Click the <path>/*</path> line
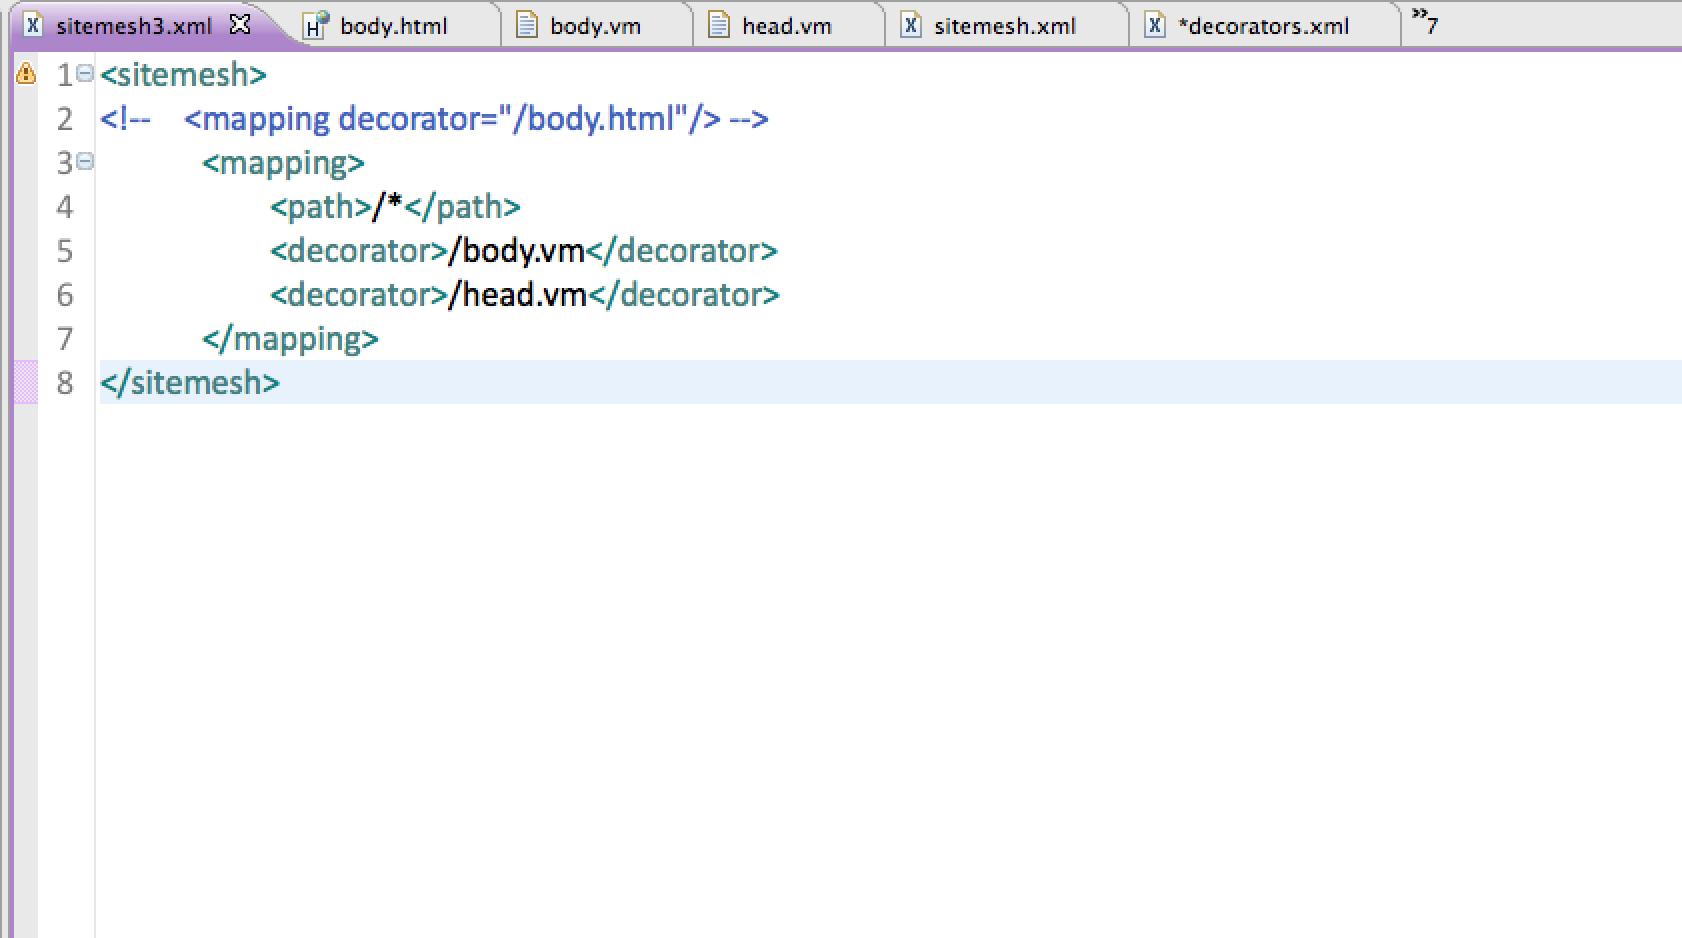 tap(395, 207)
